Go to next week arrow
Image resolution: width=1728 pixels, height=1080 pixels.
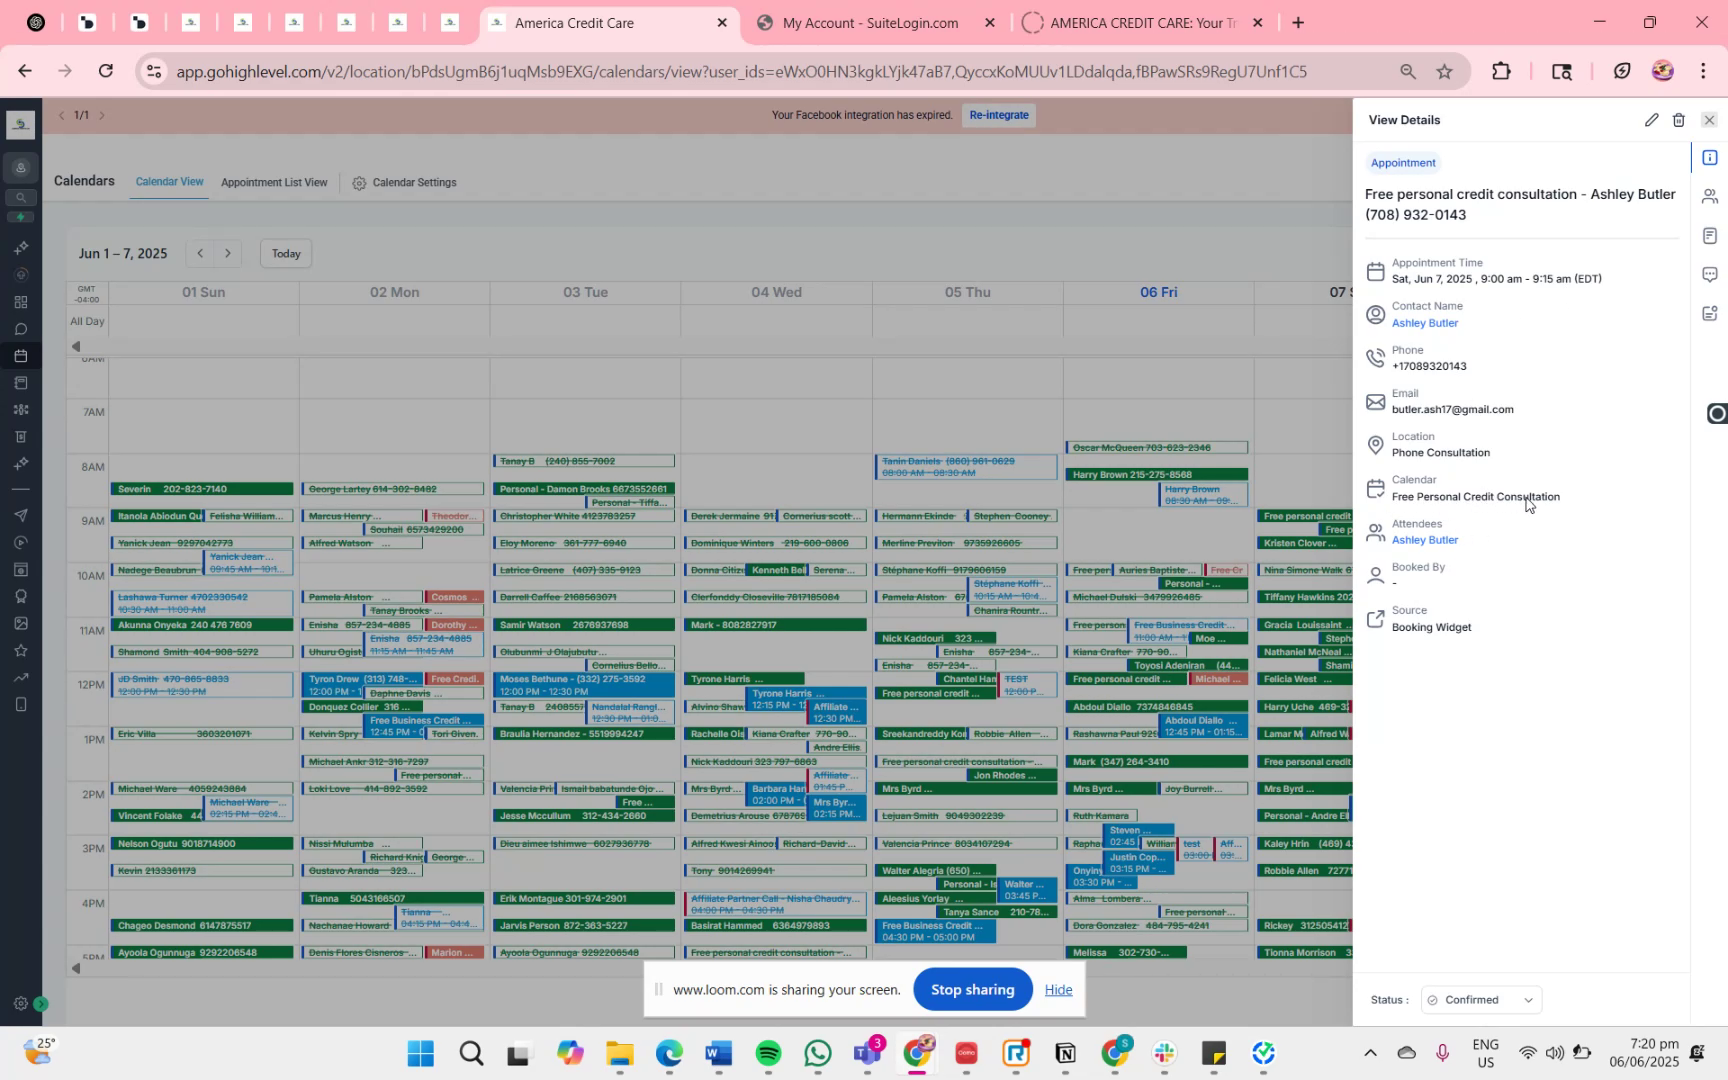pos(228,254)
